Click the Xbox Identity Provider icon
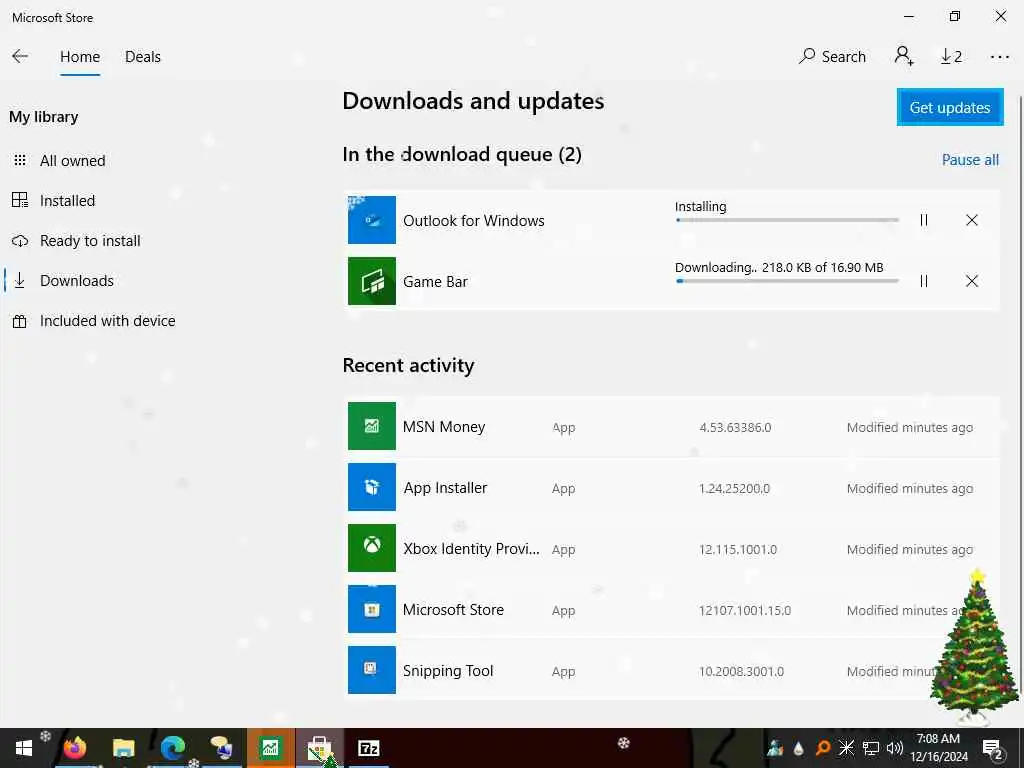 (x=372, y=548)
